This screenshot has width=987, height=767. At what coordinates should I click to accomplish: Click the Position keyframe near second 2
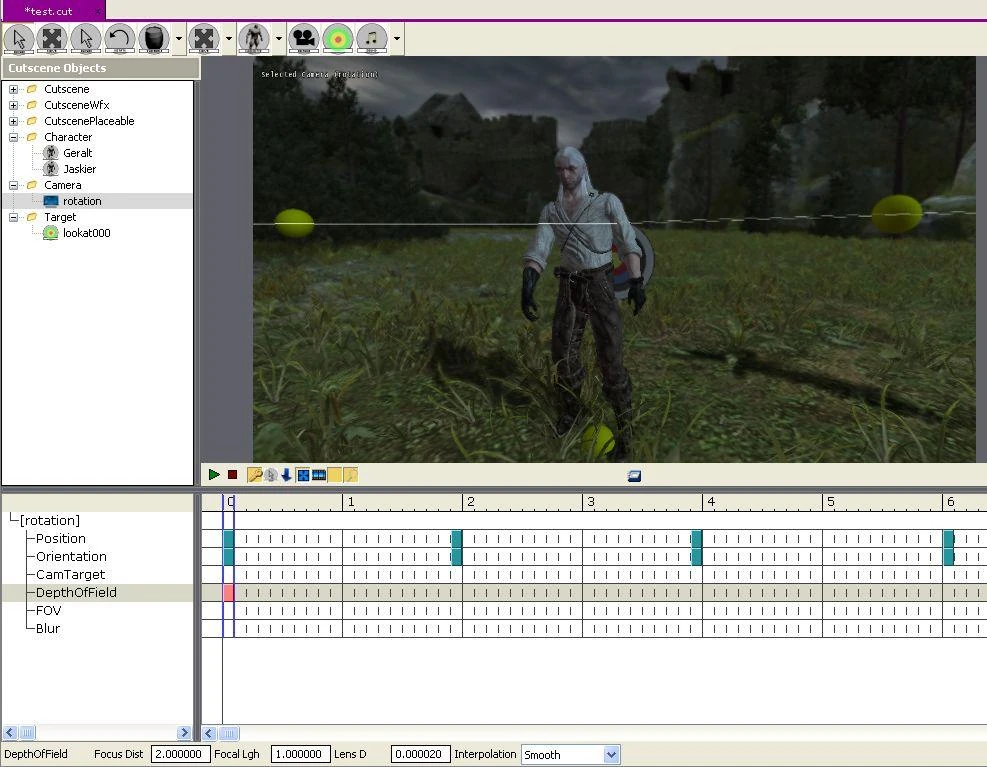coord(457,538)
